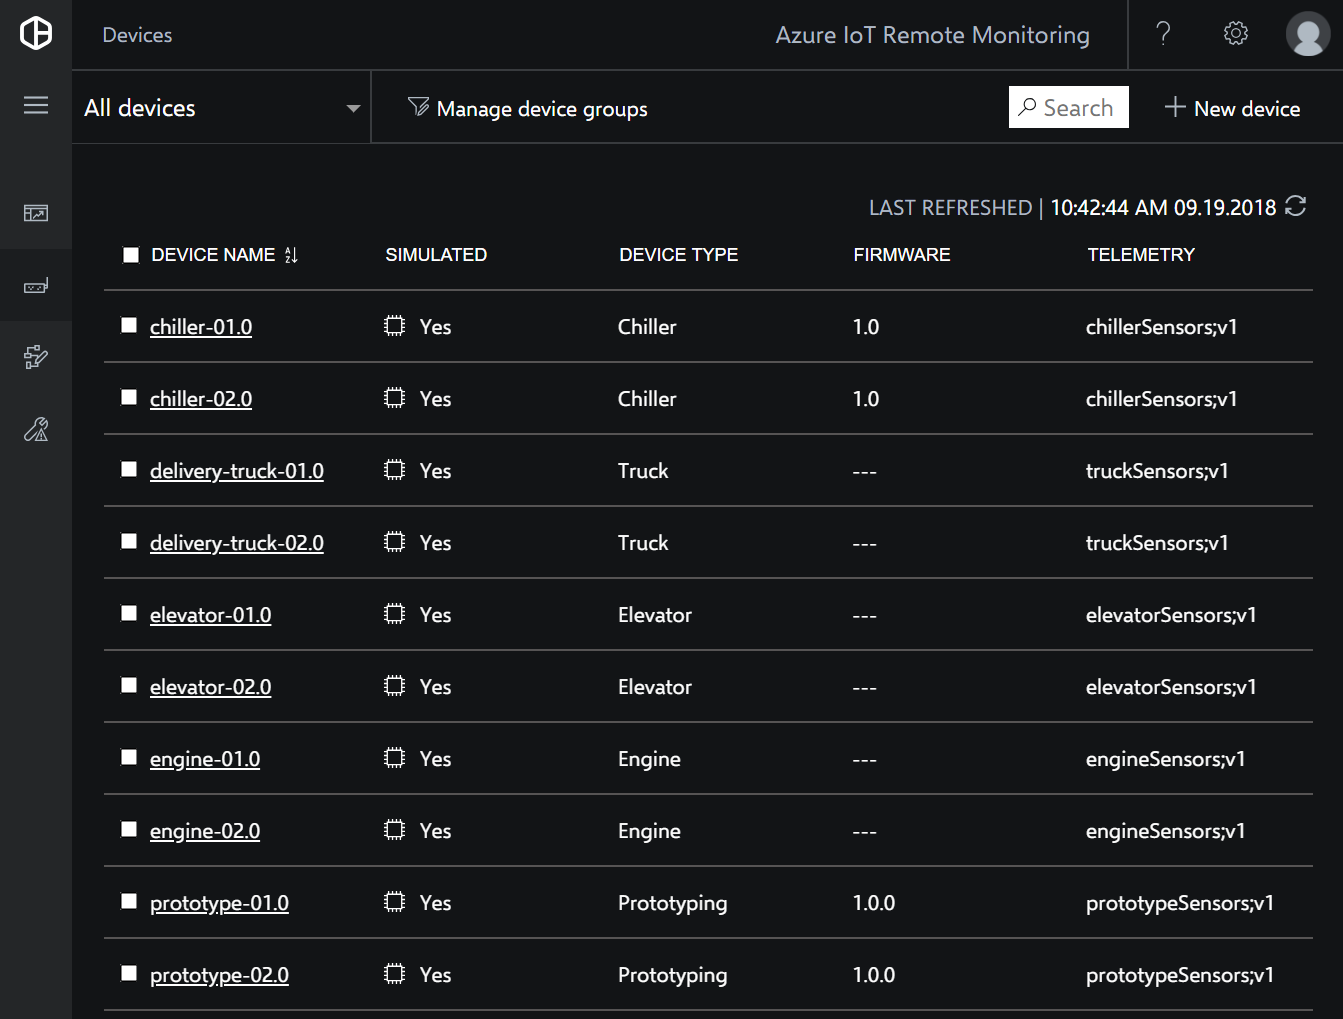The height and width of the screenshot is (1019, 1343).
Task: Open the prototype-02.0 device link
Action: pos(219,975)
